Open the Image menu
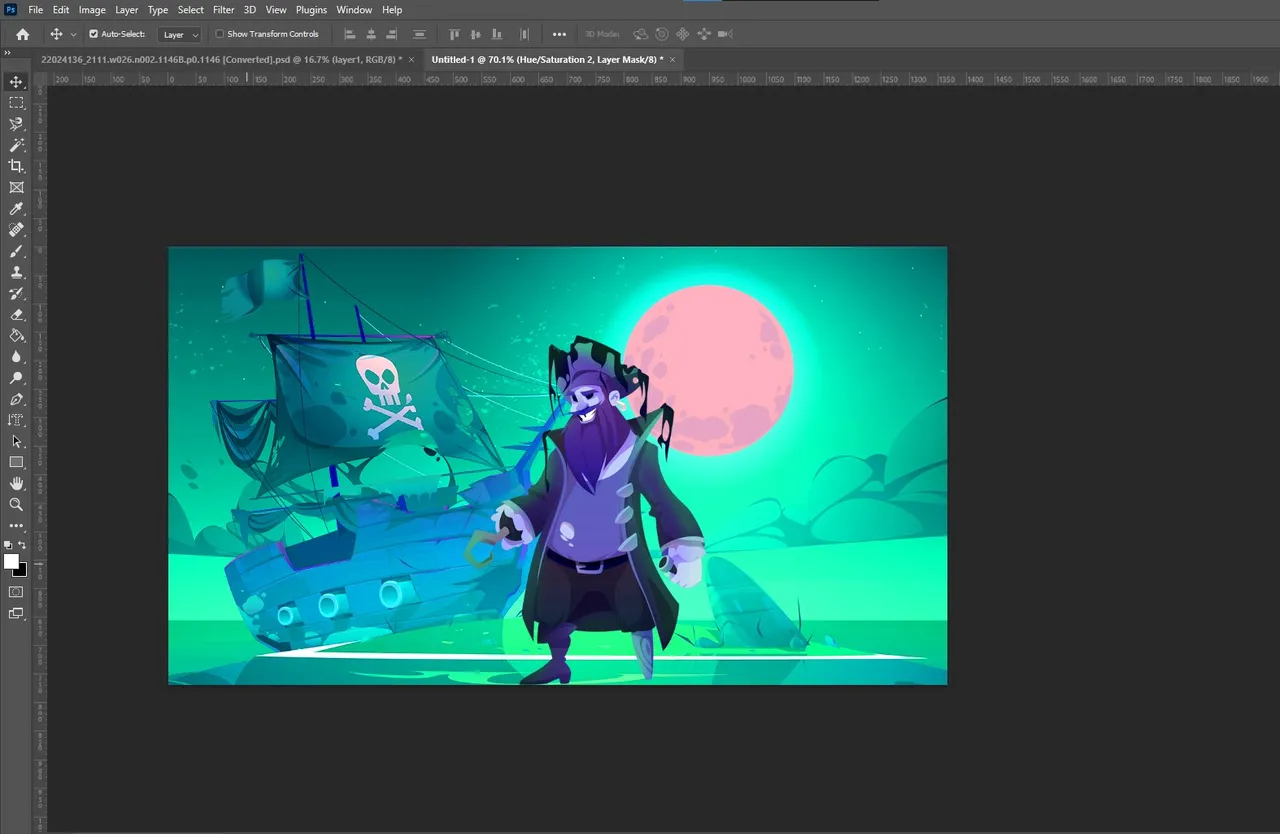Screen dimensions: 1280x834 [x=92, y=10]
